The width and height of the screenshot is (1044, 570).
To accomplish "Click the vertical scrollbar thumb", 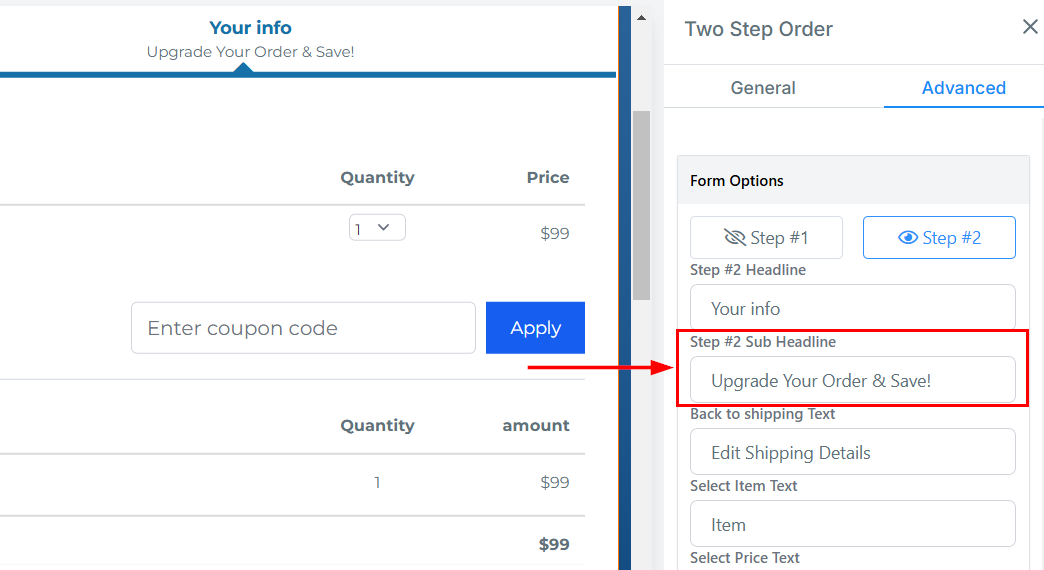I will pyautogui.click(x=642, y=204).
